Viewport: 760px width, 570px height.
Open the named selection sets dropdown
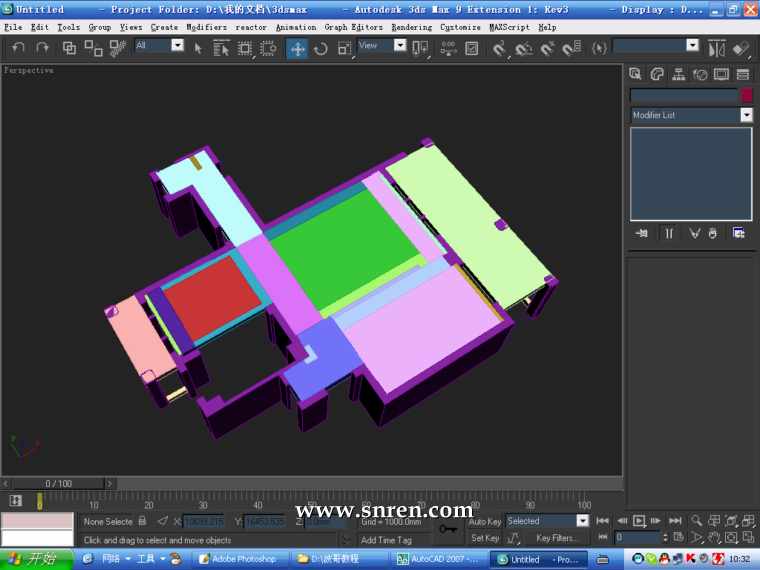coord(693,46)
